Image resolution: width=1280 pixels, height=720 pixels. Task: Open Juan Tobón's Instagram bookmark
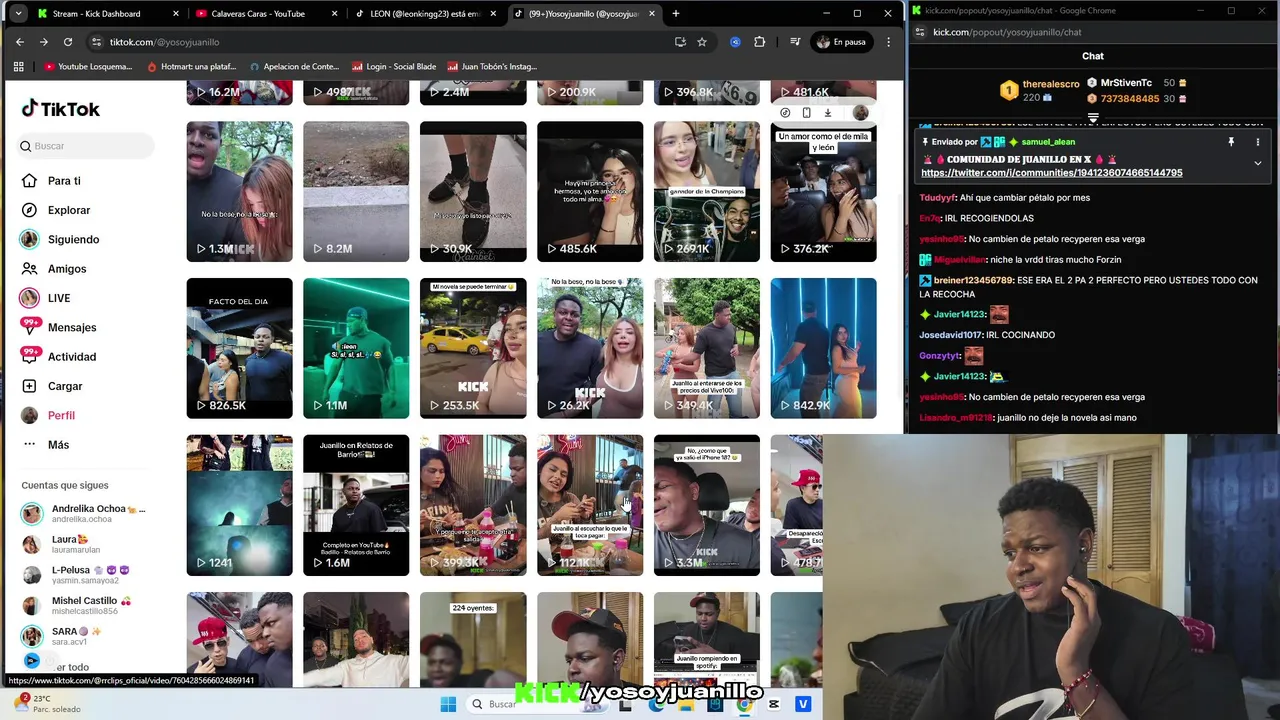(x=492, y=67)
